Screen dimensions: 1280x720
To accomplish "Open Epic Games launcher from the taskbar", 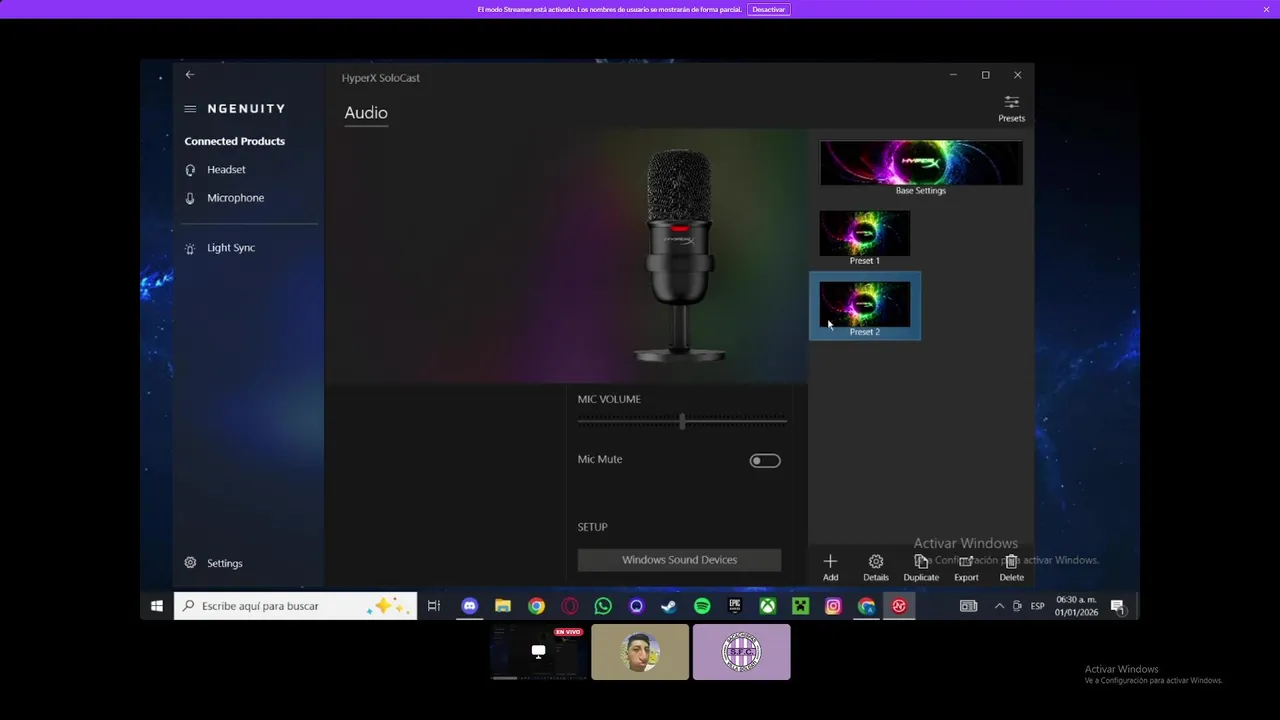I will coord(735,606).
